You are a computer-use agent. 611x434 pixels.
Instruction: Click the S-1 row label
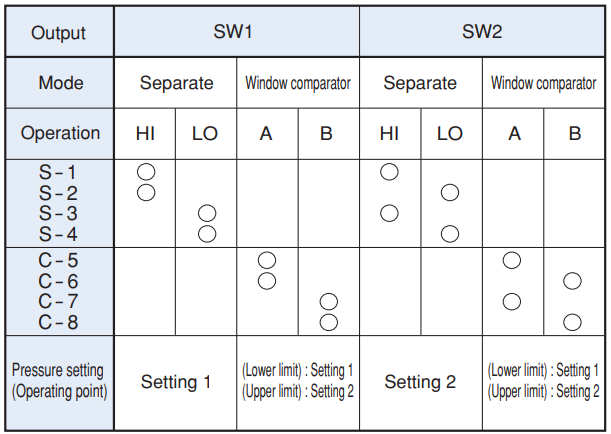[58, 172]
